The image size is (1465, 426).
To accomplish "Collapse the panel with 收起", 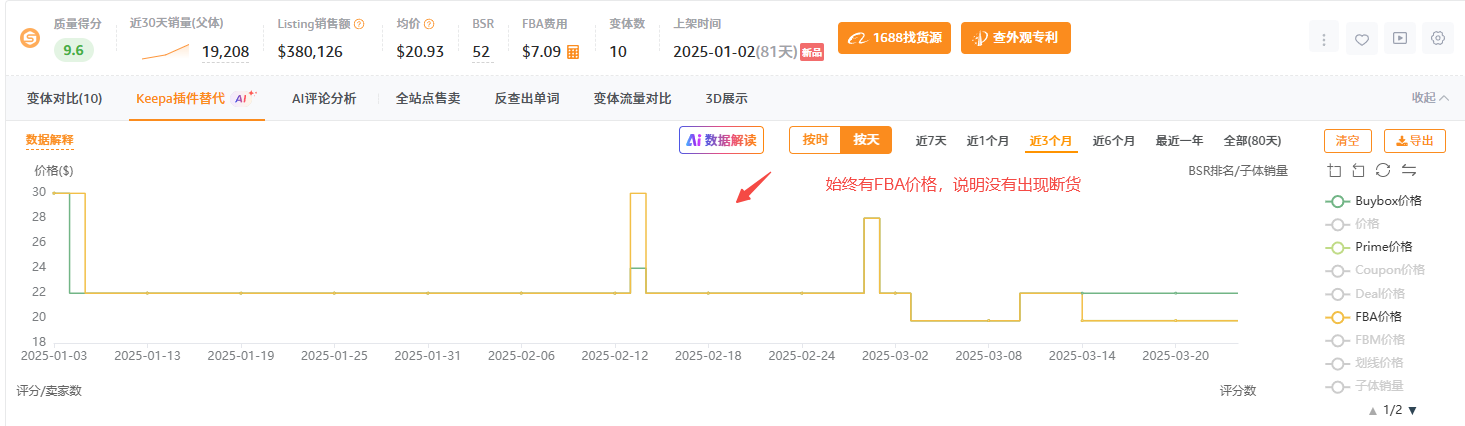I will coord(1430,98).
